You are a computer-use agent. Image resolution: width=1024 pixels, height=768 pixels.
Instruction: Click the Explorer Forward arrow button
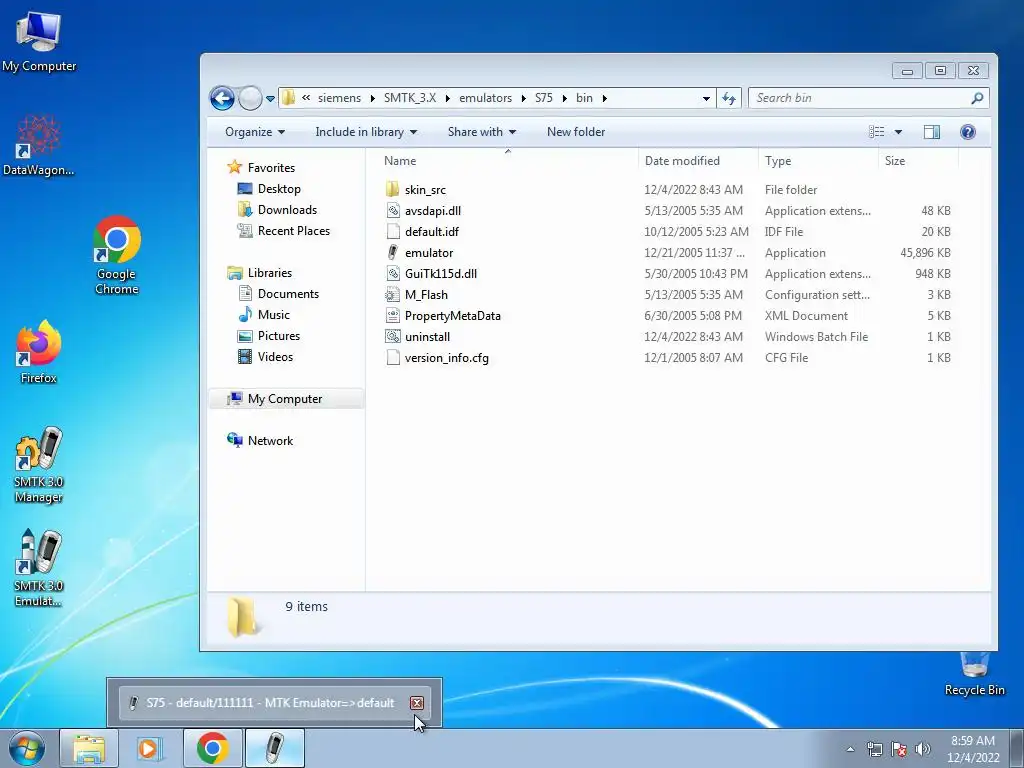(250, 99)
